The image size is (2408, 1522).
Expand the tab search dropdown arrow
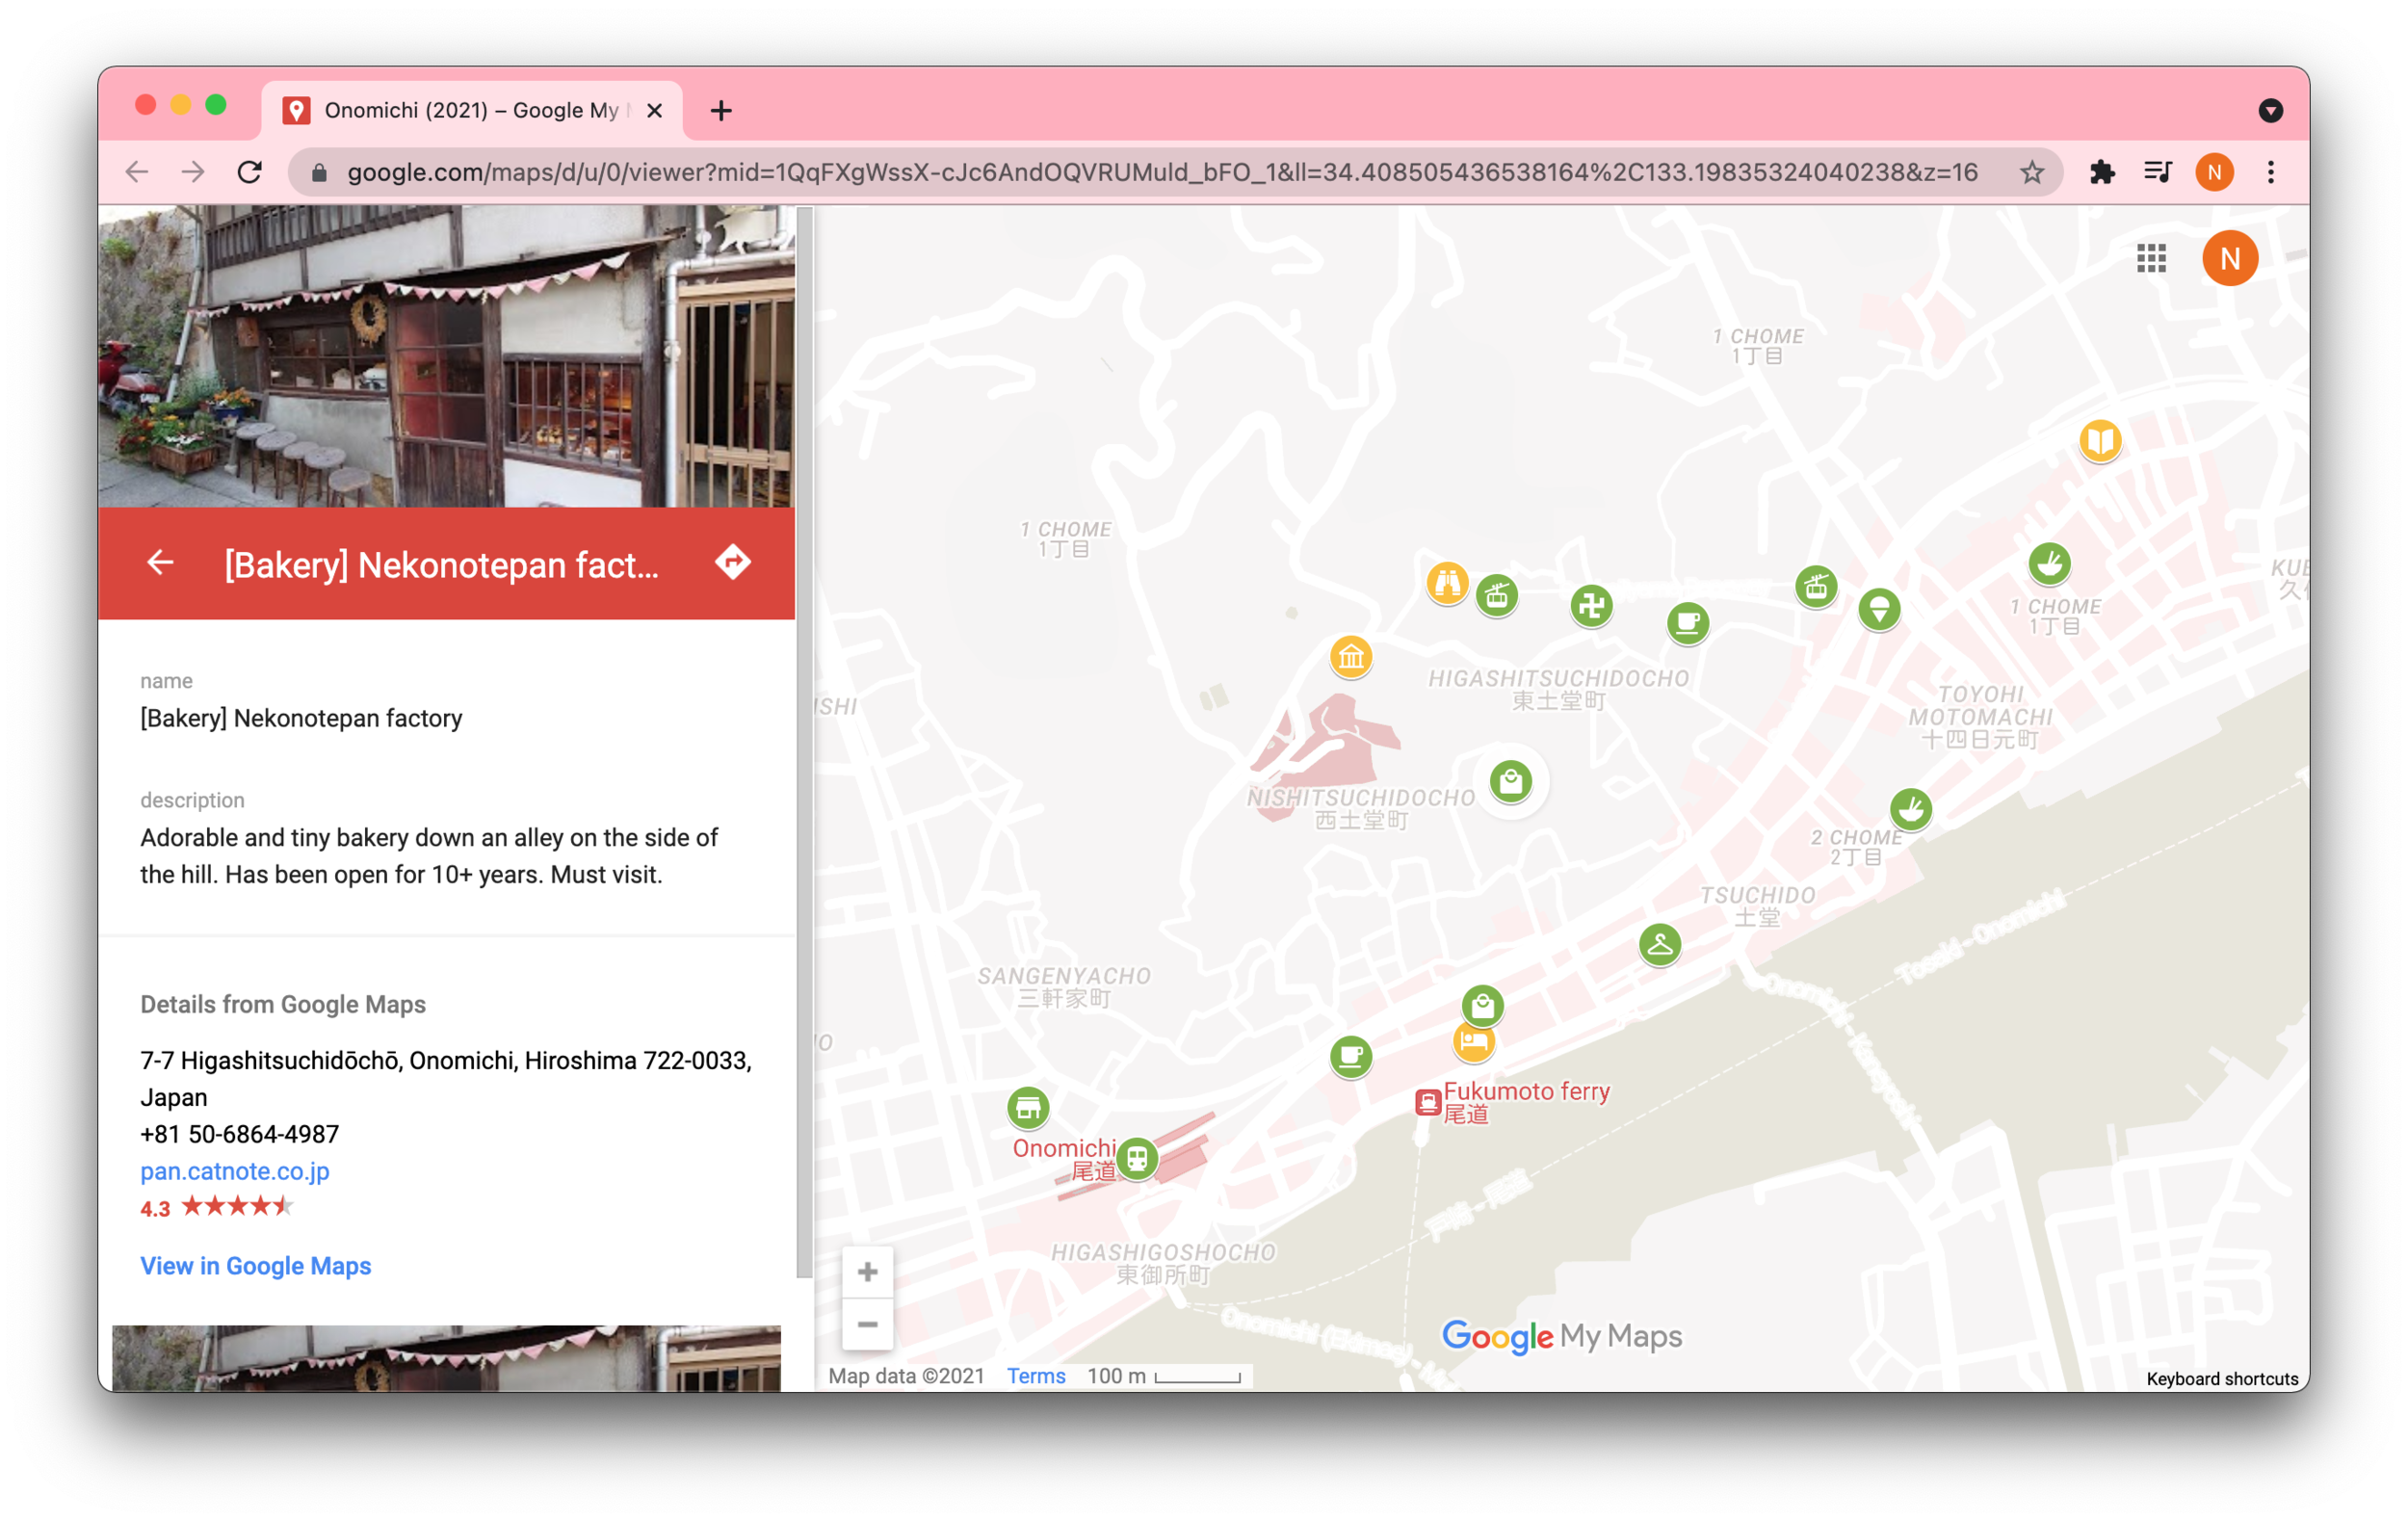click(2270, 110)
